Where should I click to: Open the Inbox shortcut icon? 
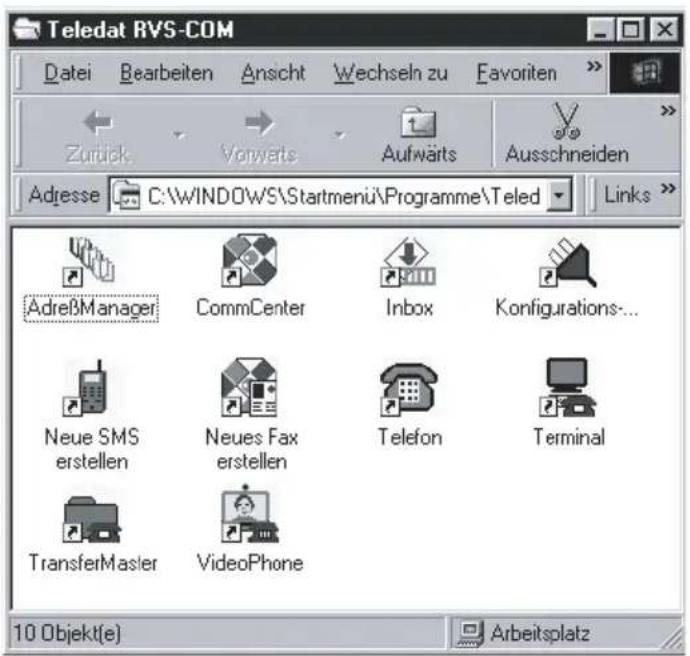(408, 262)
